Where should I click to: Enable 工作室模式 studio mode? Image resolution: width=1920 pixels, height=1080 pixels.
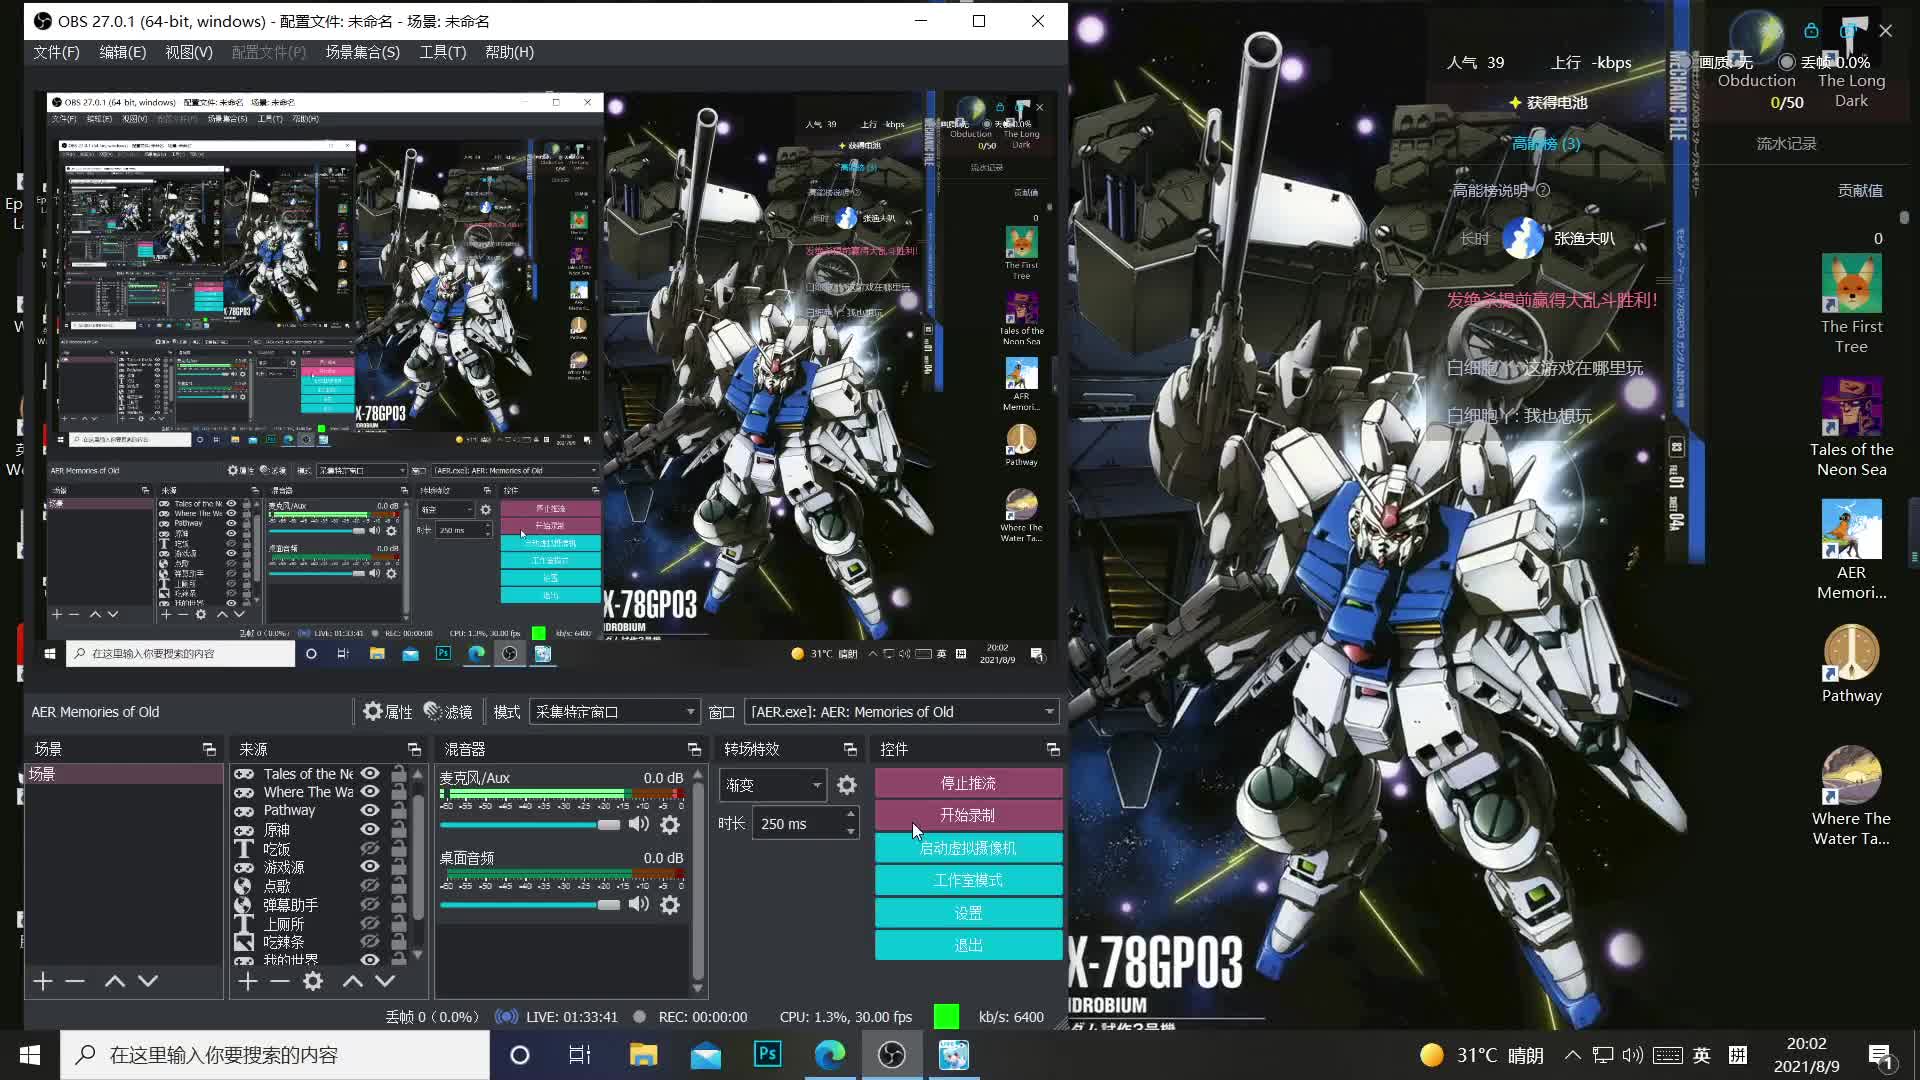968,880
